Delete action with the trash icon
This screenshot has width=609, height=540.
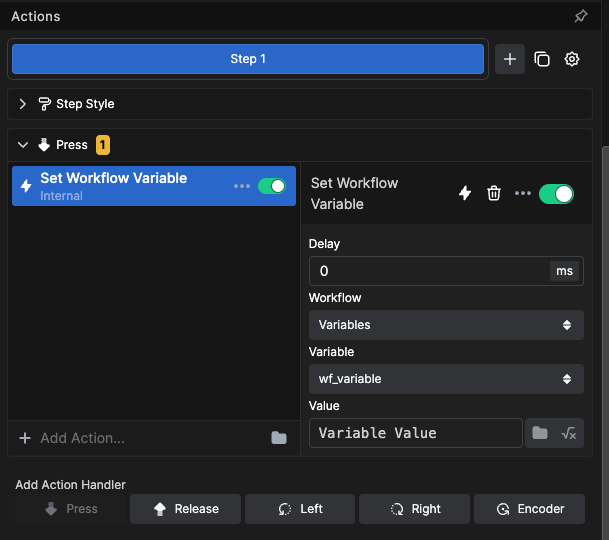(494, 193)
